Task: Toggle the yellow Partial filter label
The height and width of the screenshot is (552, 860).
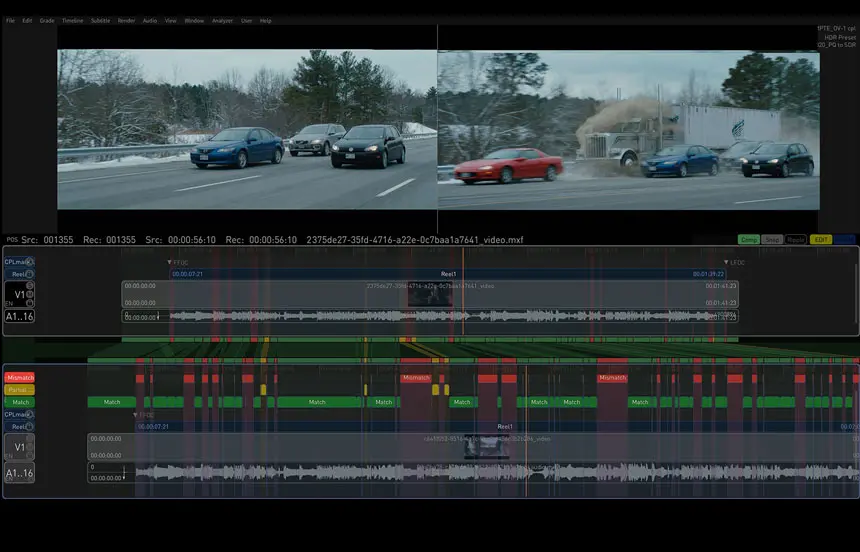Action: pyautogui.click(x=20, y=390)
